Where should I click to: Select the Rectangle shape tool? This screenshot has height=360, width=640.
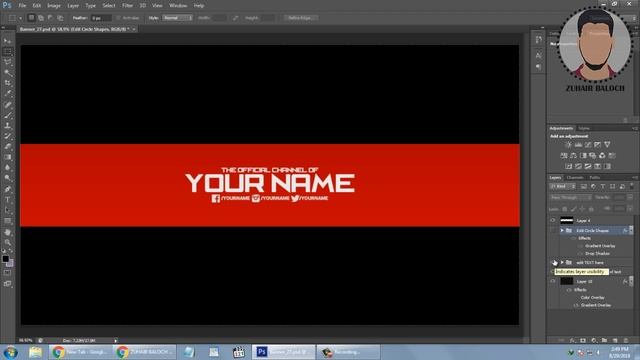pyautogui.click(x=7, y=221)
